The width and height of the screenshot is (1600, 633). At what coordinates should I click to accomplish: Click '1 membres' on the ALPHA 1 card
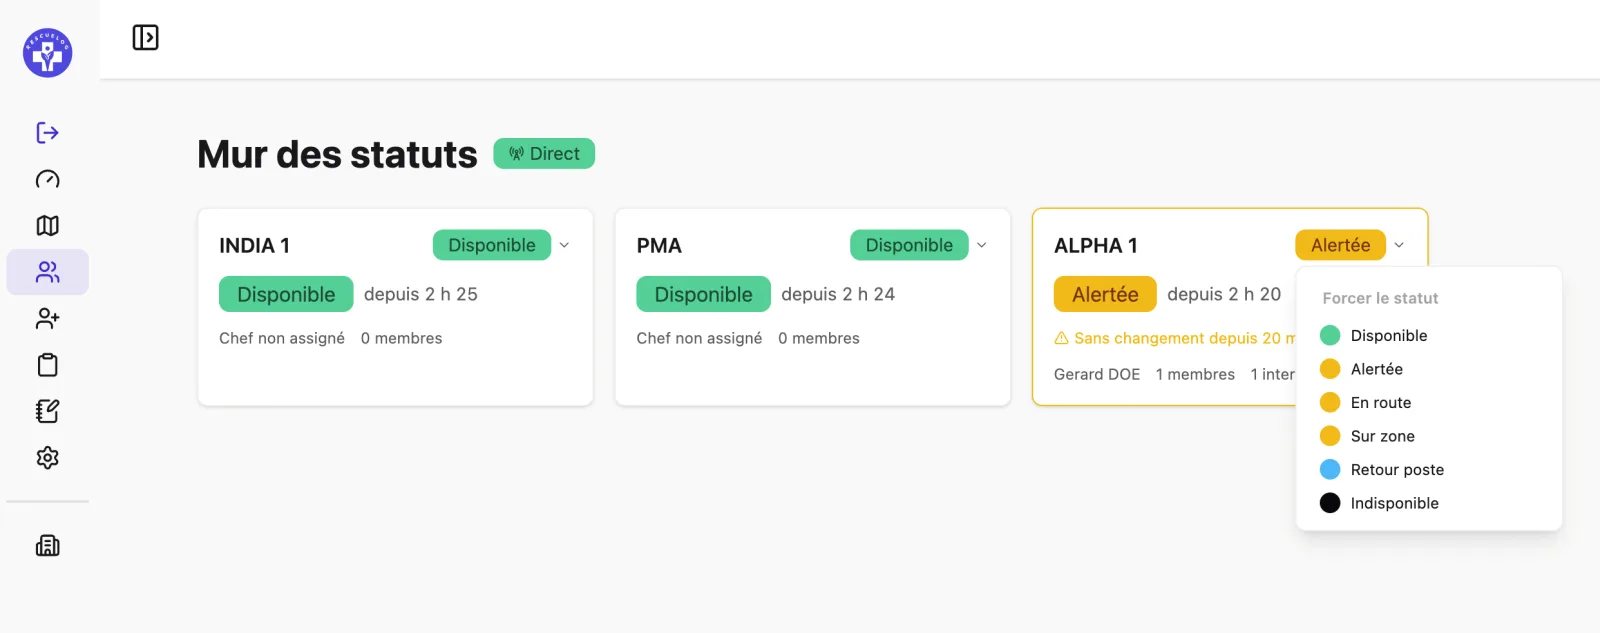point(1195,374)
